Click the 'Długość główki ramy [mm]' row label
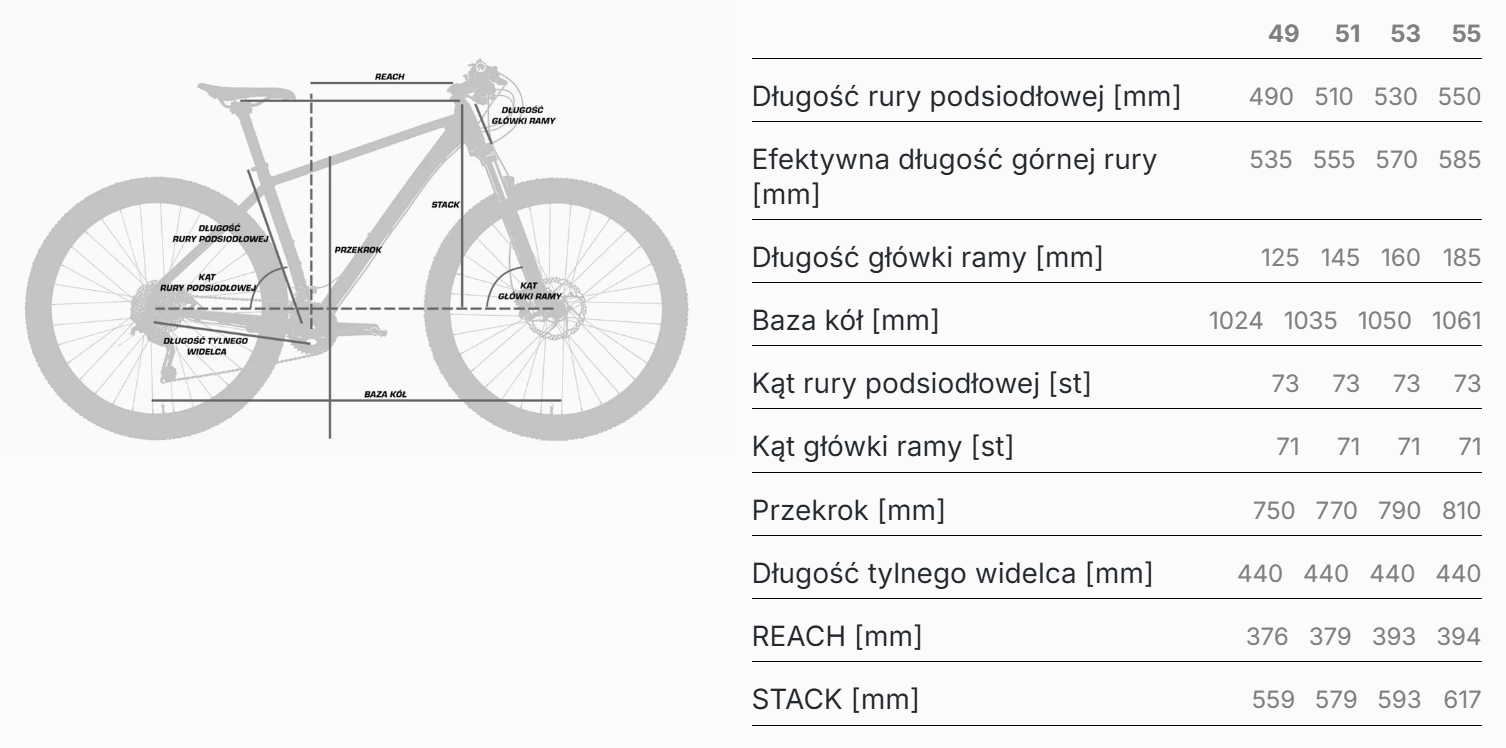Image resolution: width=1506 pixels, height=748 pixels. point(927,257)
